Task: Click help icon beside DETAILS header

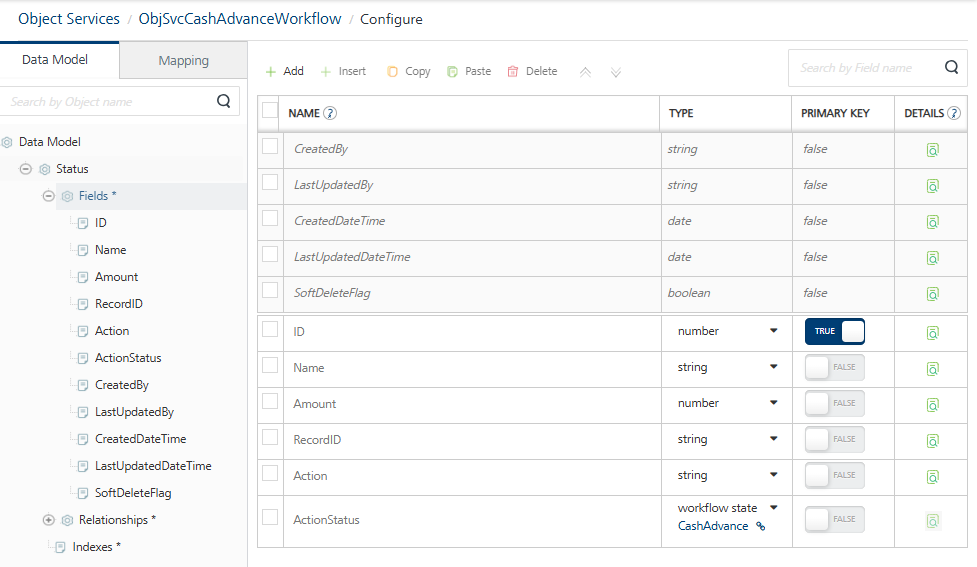Action: [x=954, y=114]
